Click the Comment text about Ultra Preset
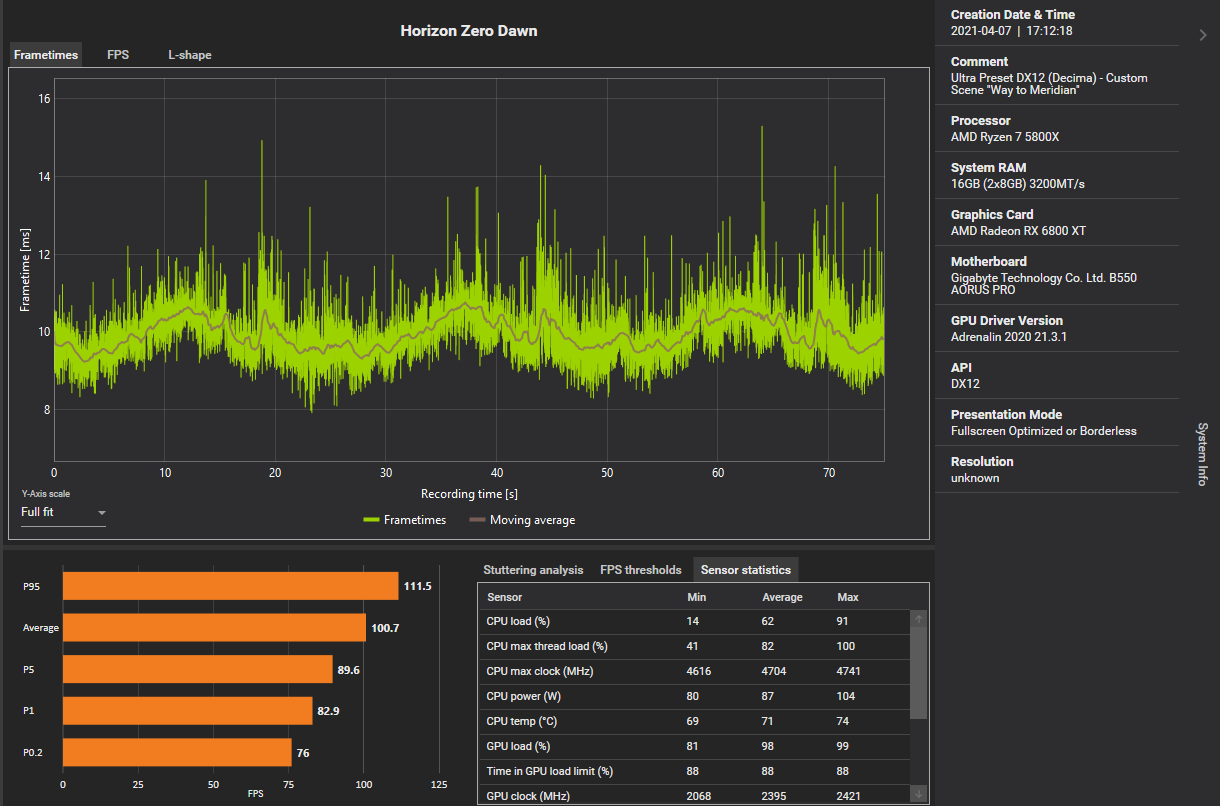This screenshot has width=1220, height=806. [1049, 85]
